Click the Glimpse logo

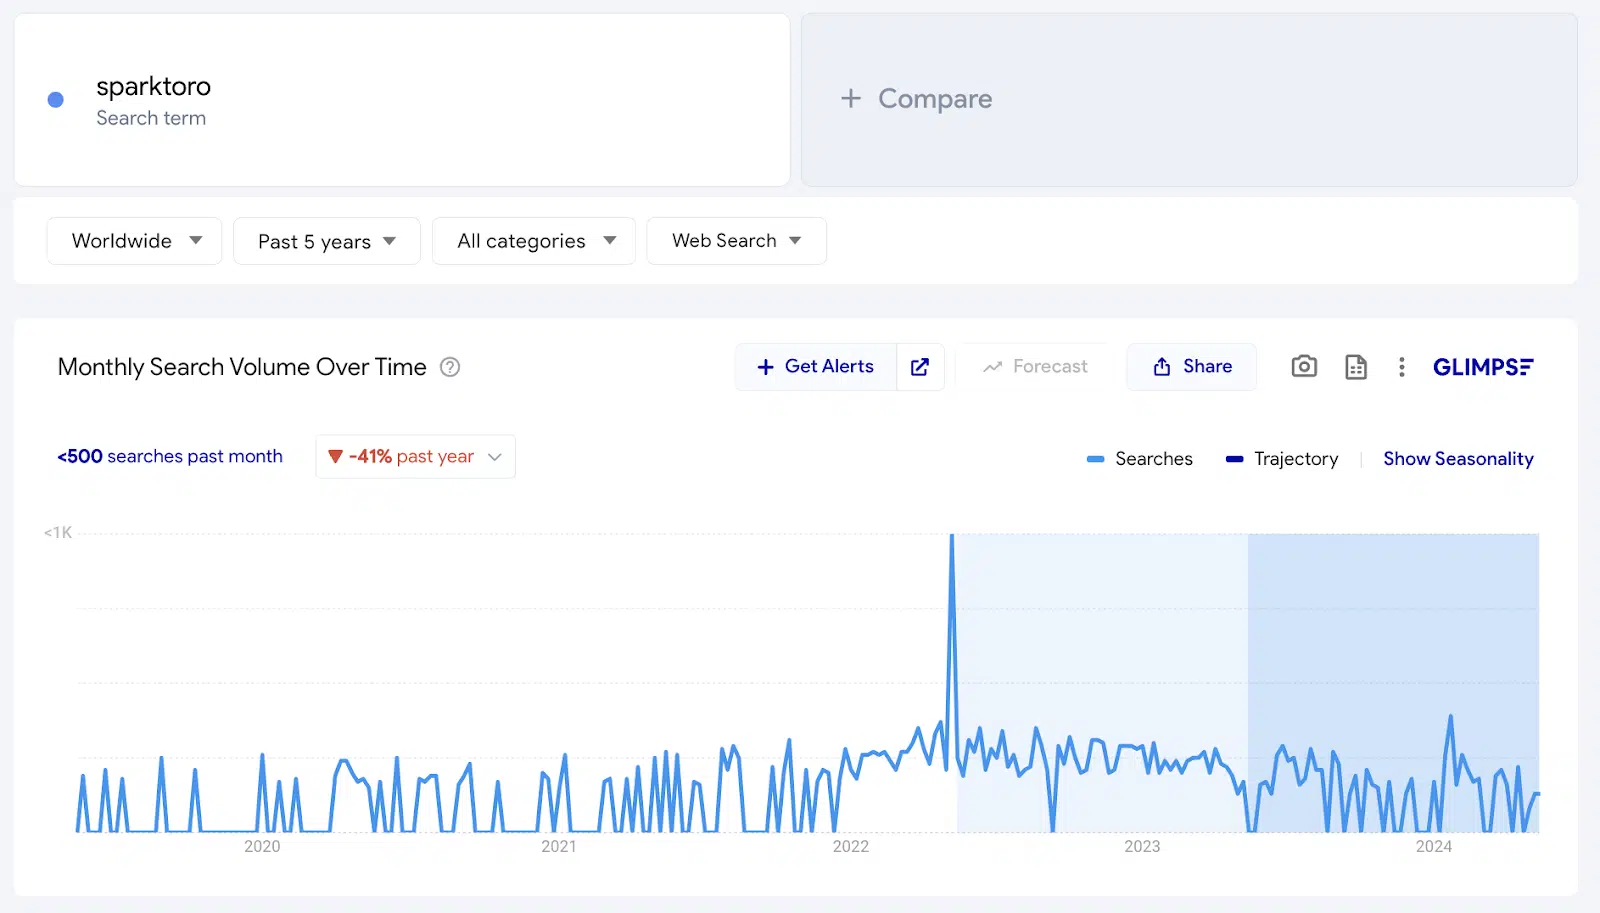pyautogui.click(x=1483, y=367)
